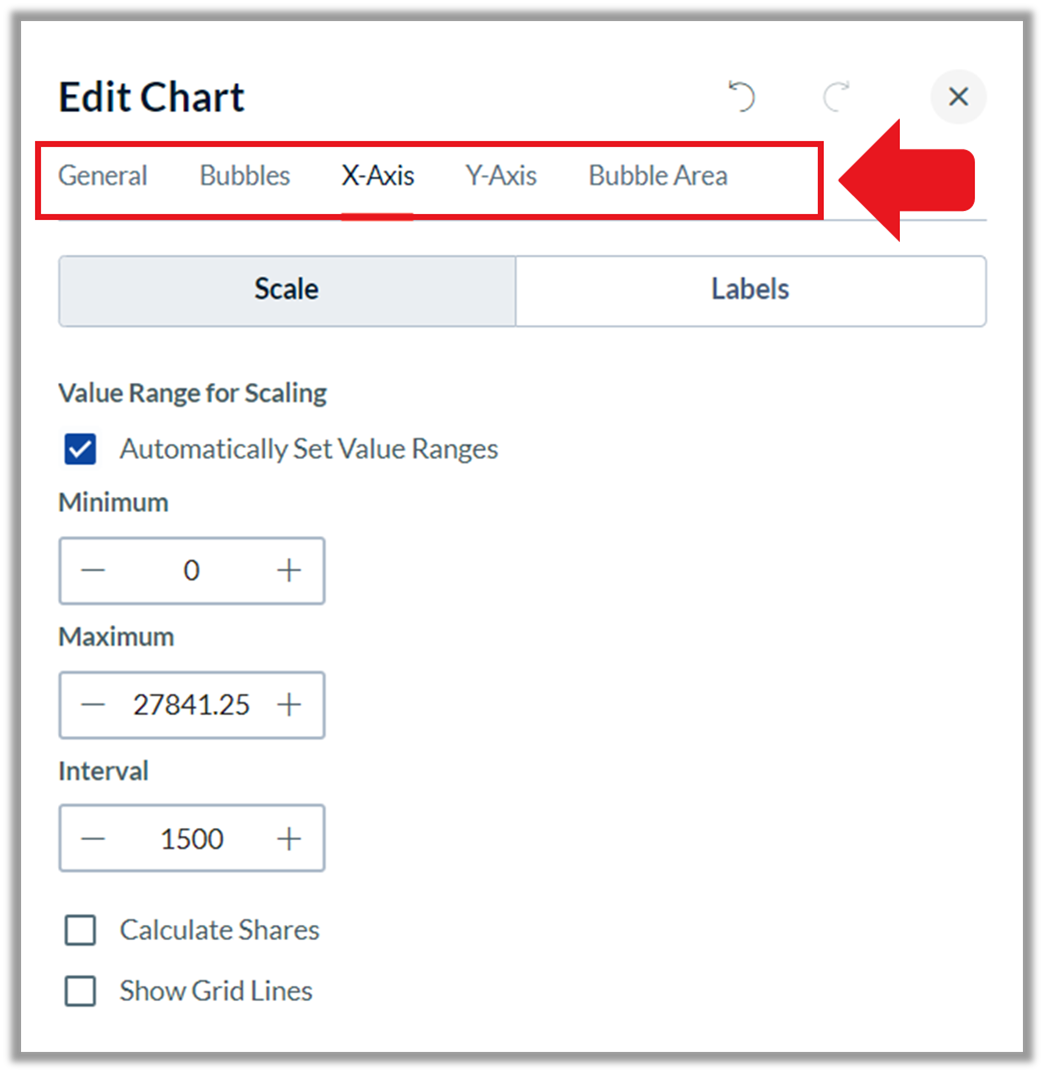Open the Bubbles tab
Screen dimensions: 1044x1073
tap(245, 176)
